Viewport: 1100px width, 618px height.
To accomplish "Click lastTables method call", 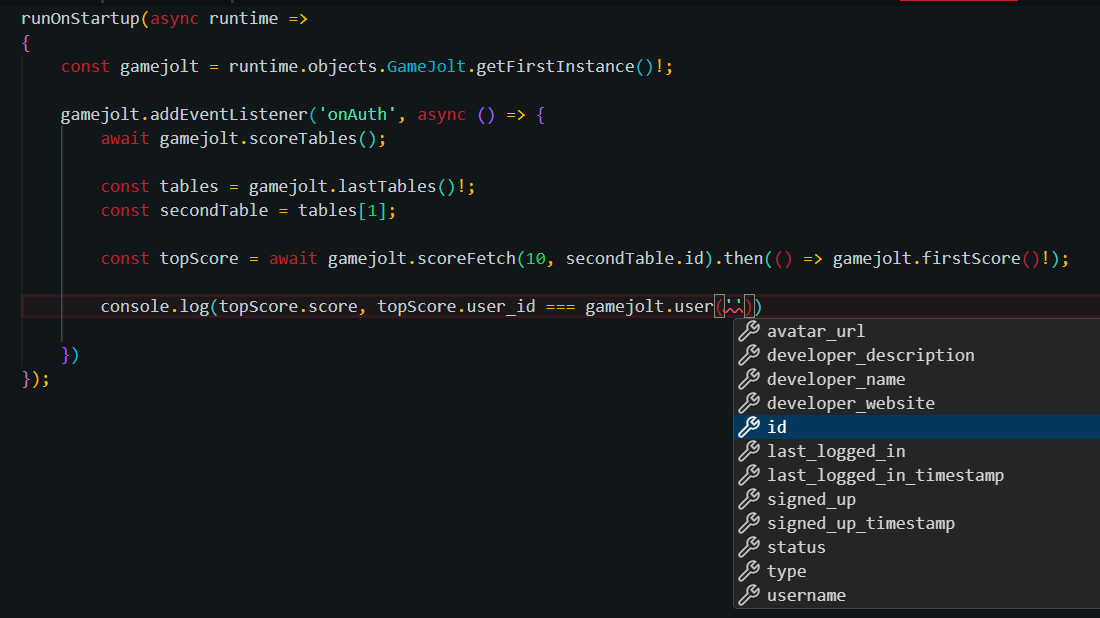I will click(x=387, y=187).
